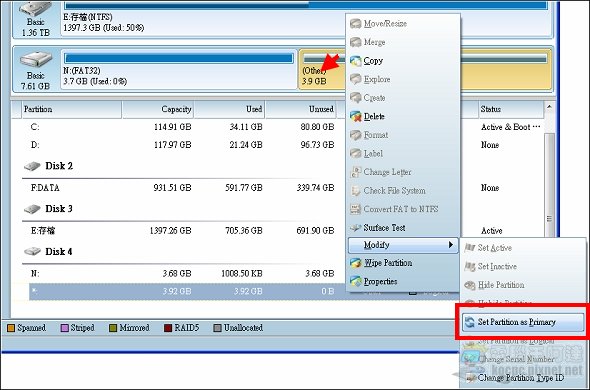Click the Properties icon in context menu
Image resolution: width=590 pixels, height=390 pixels.
point(356,281)
